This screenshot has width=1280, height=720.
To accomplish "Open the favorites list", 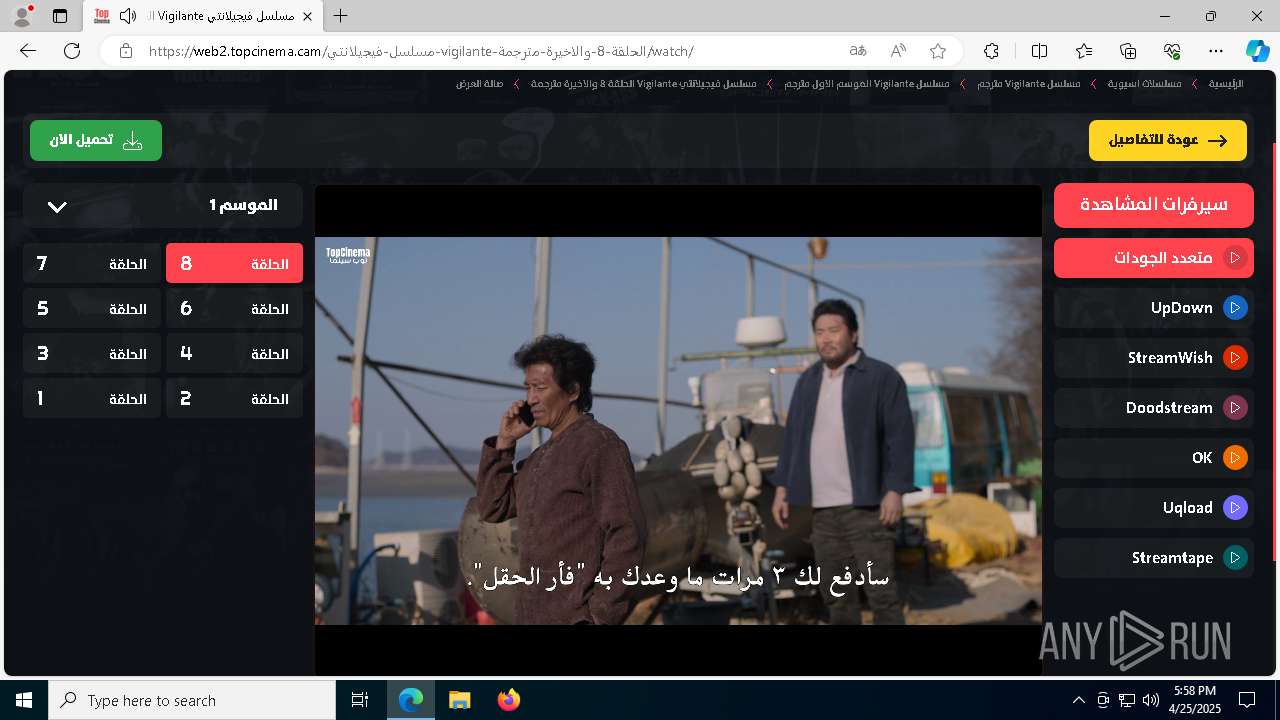I will (1084, 51).
